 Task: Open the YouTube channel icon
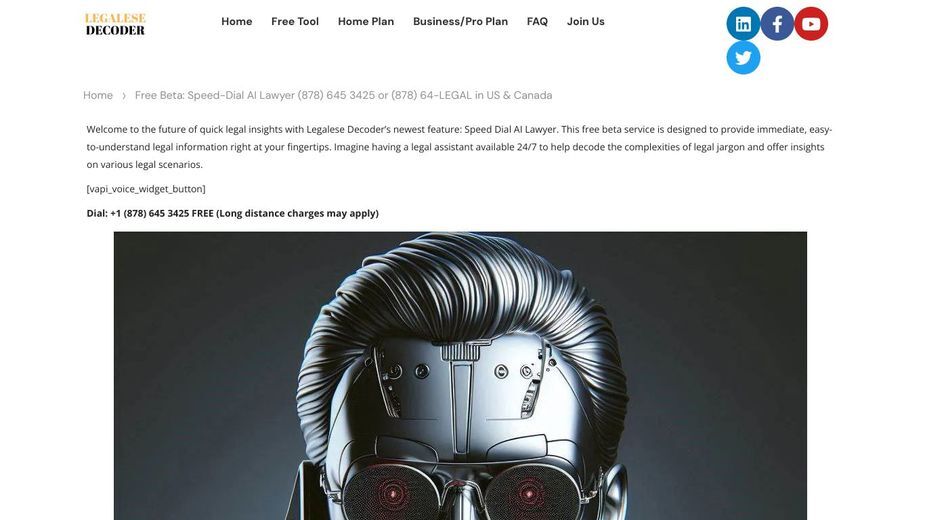[811, 24]
